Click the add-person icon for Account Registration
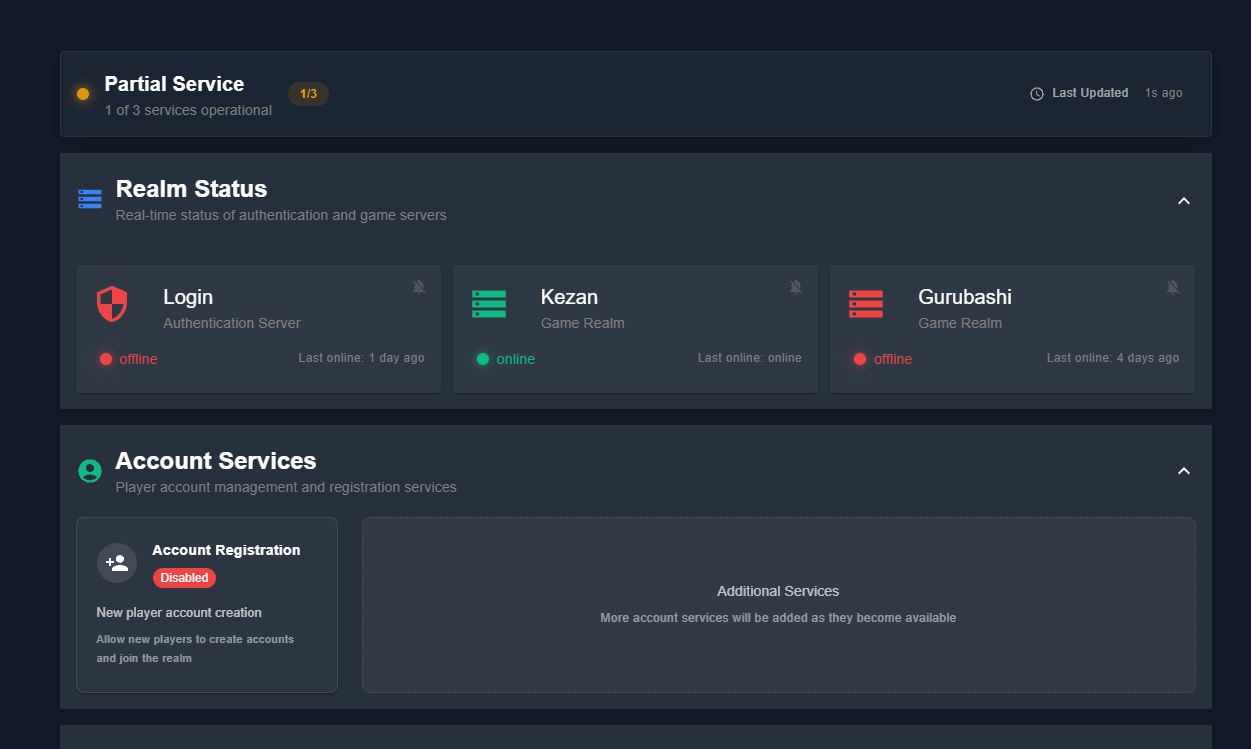 click(x=117, y=563)
